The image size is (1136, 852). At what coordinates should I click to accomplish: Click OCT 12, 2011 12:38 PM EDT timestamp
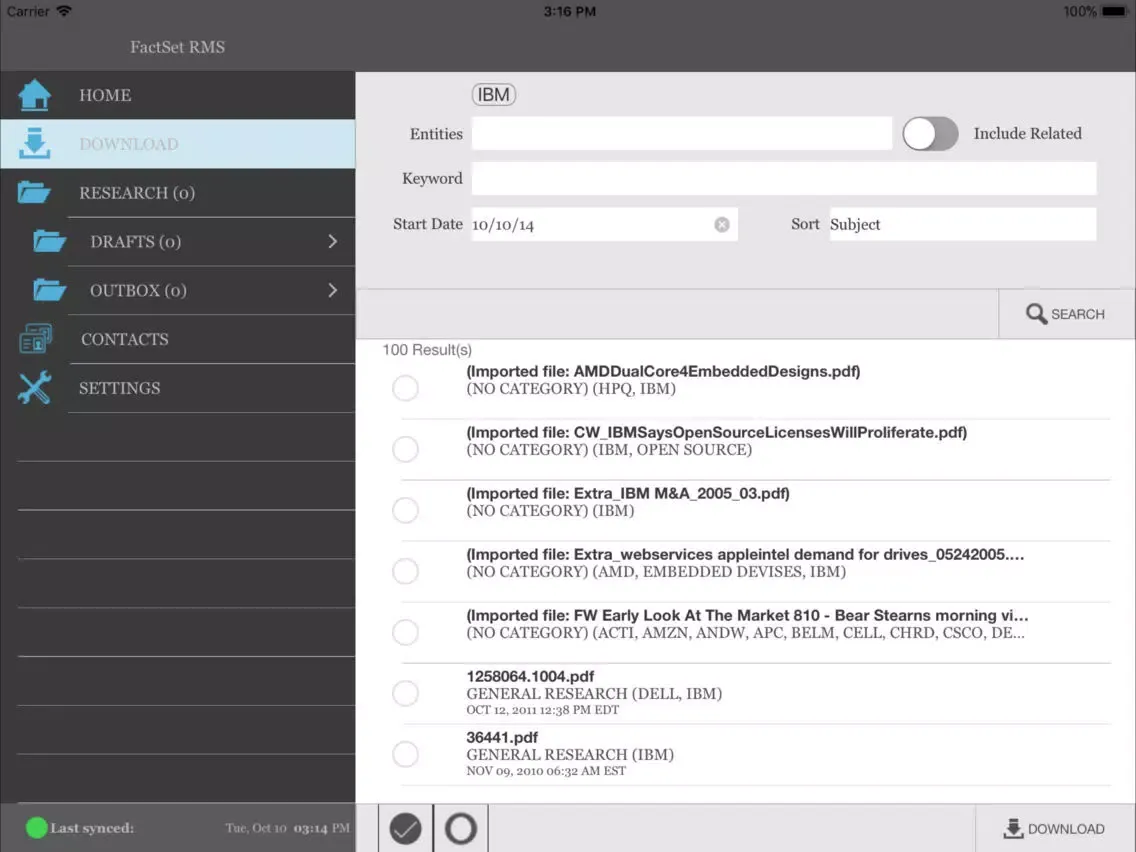pos(543,710)
